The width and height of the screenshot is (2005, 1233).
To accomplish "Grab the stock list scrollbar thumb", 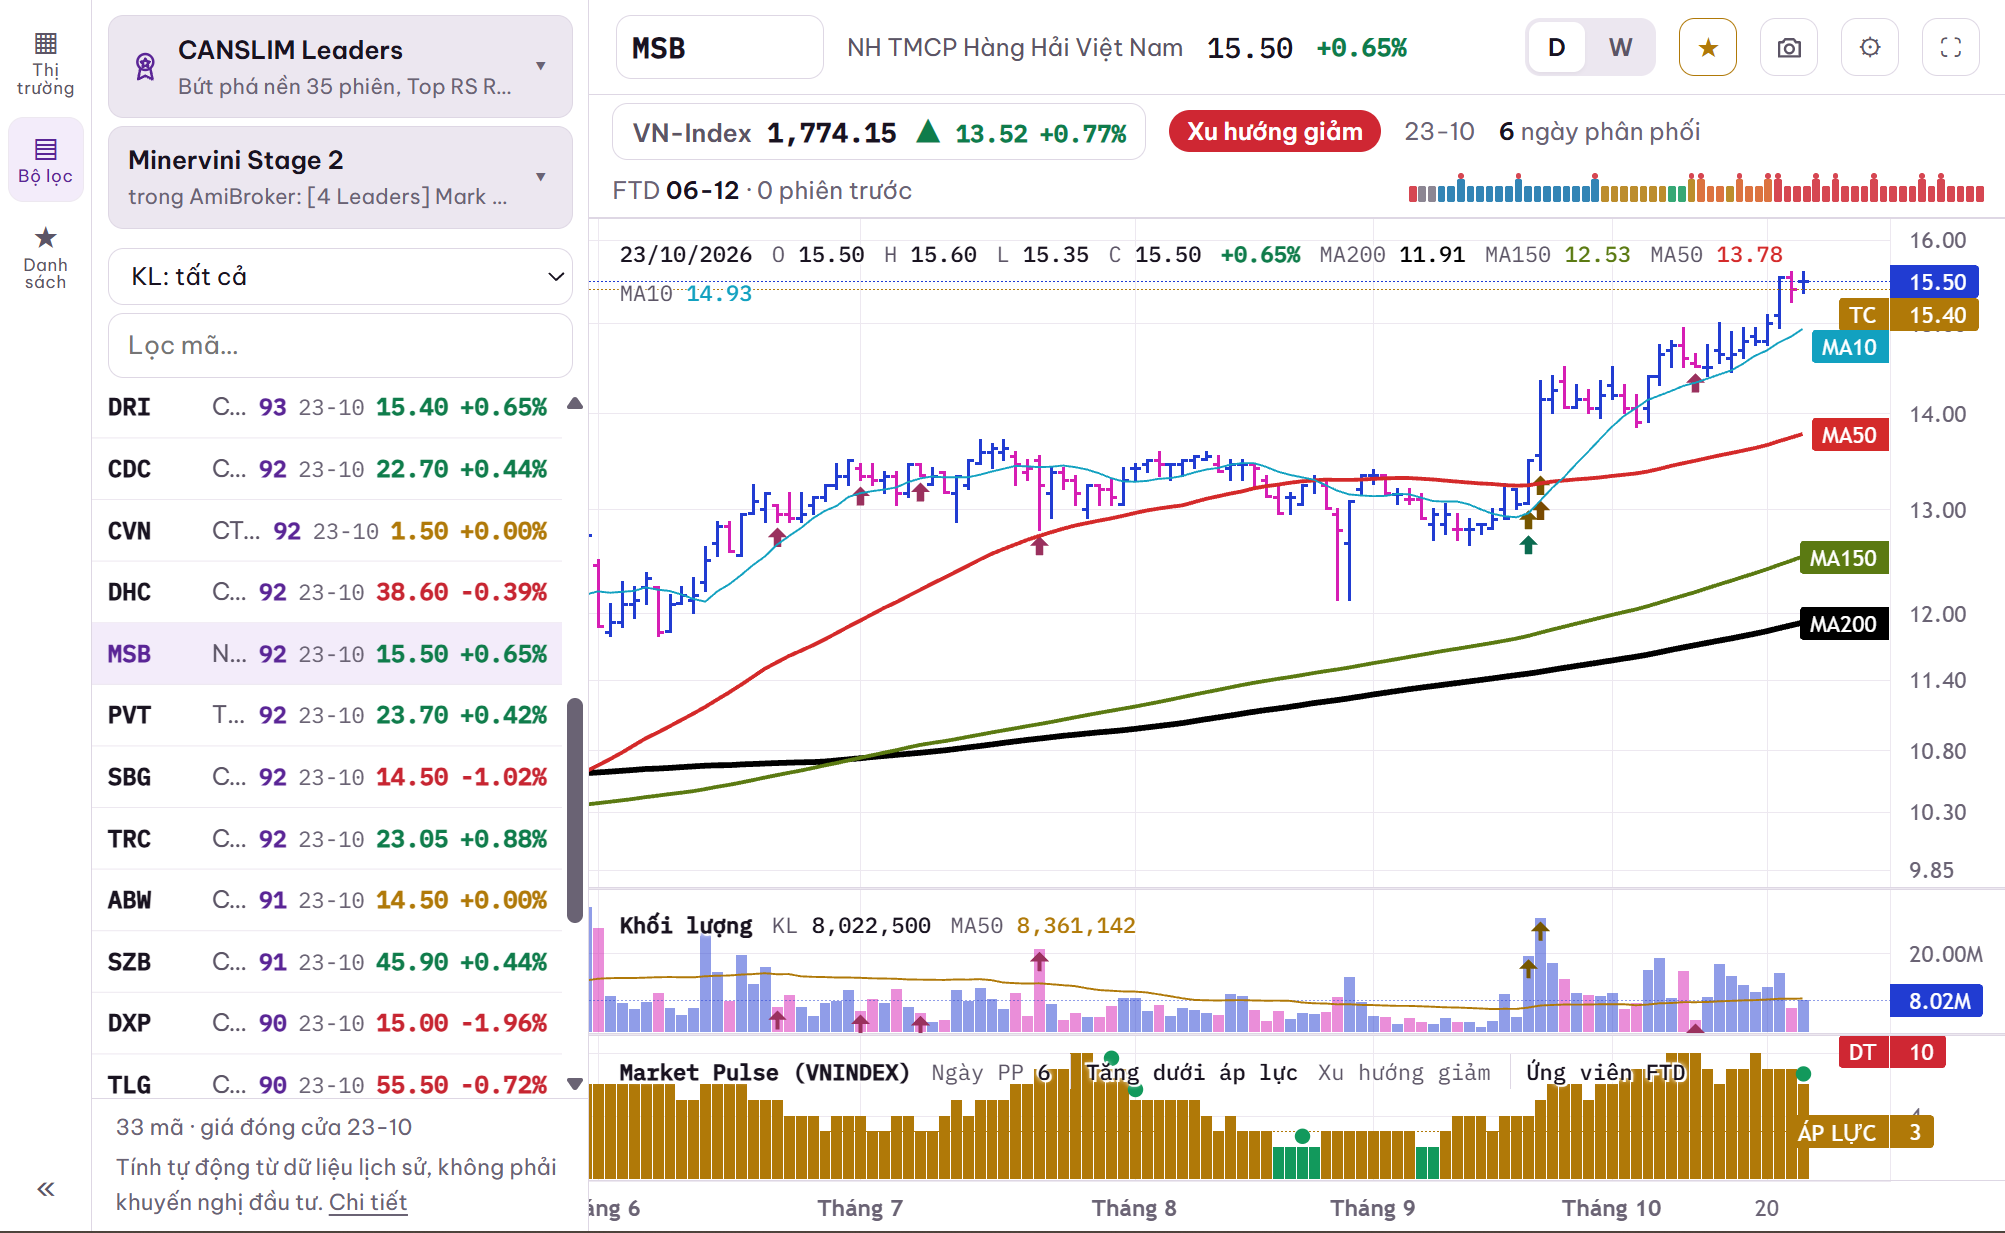I will pos(575,810).
